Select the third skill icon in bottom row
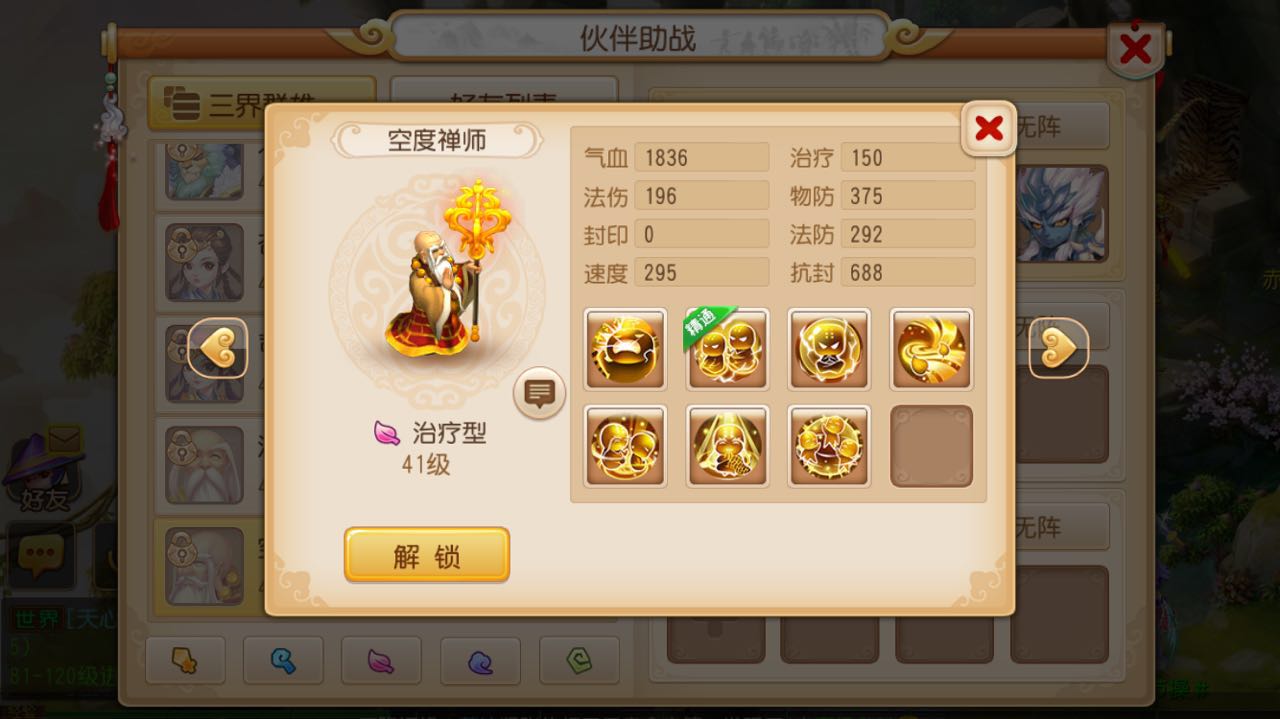Screen dimensions: 1280x719 pyautogui.click(x=829, y=446)
